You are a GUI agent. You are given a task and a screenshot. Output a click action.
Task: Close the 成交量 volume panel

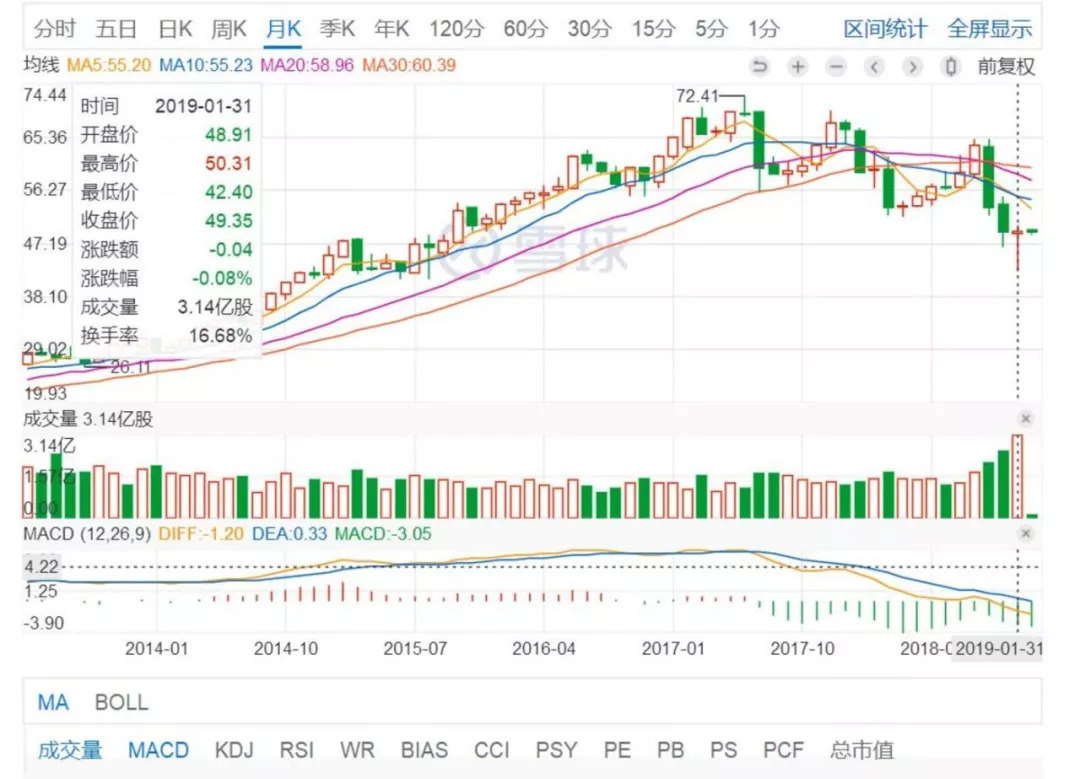pos(1025,419)
